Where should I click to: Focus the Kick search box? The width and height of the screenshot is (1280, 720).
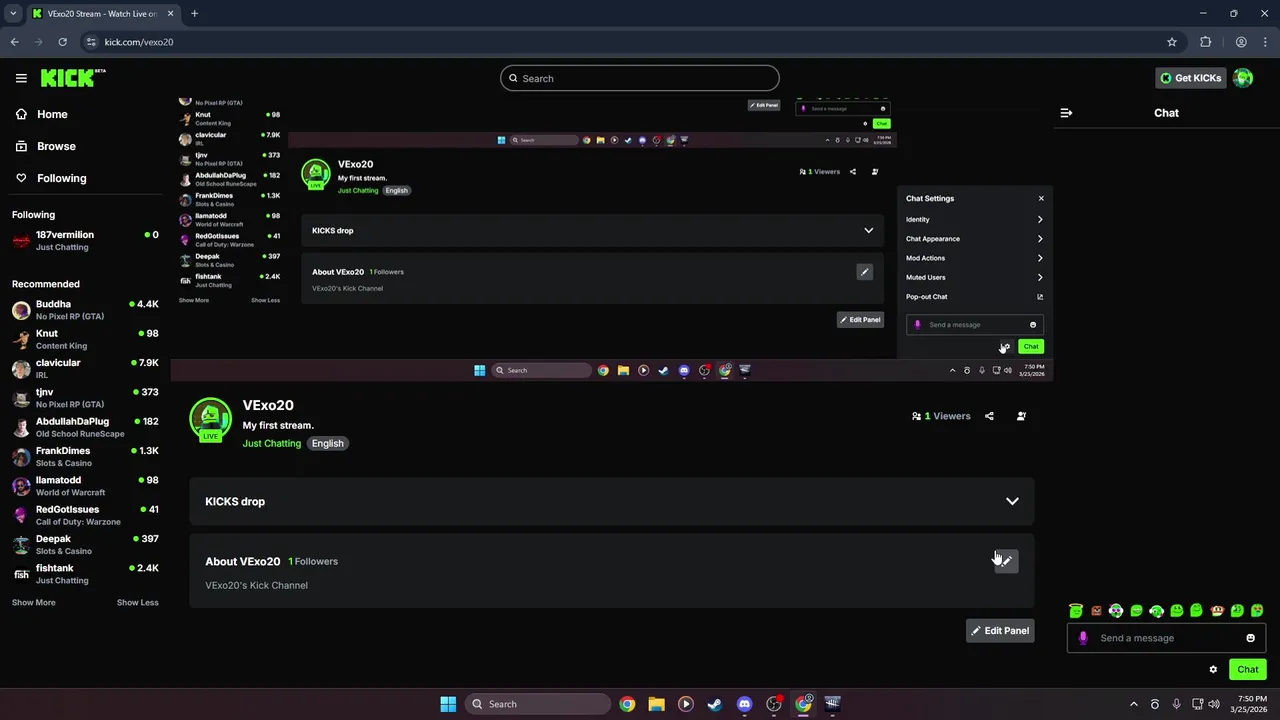640,78
